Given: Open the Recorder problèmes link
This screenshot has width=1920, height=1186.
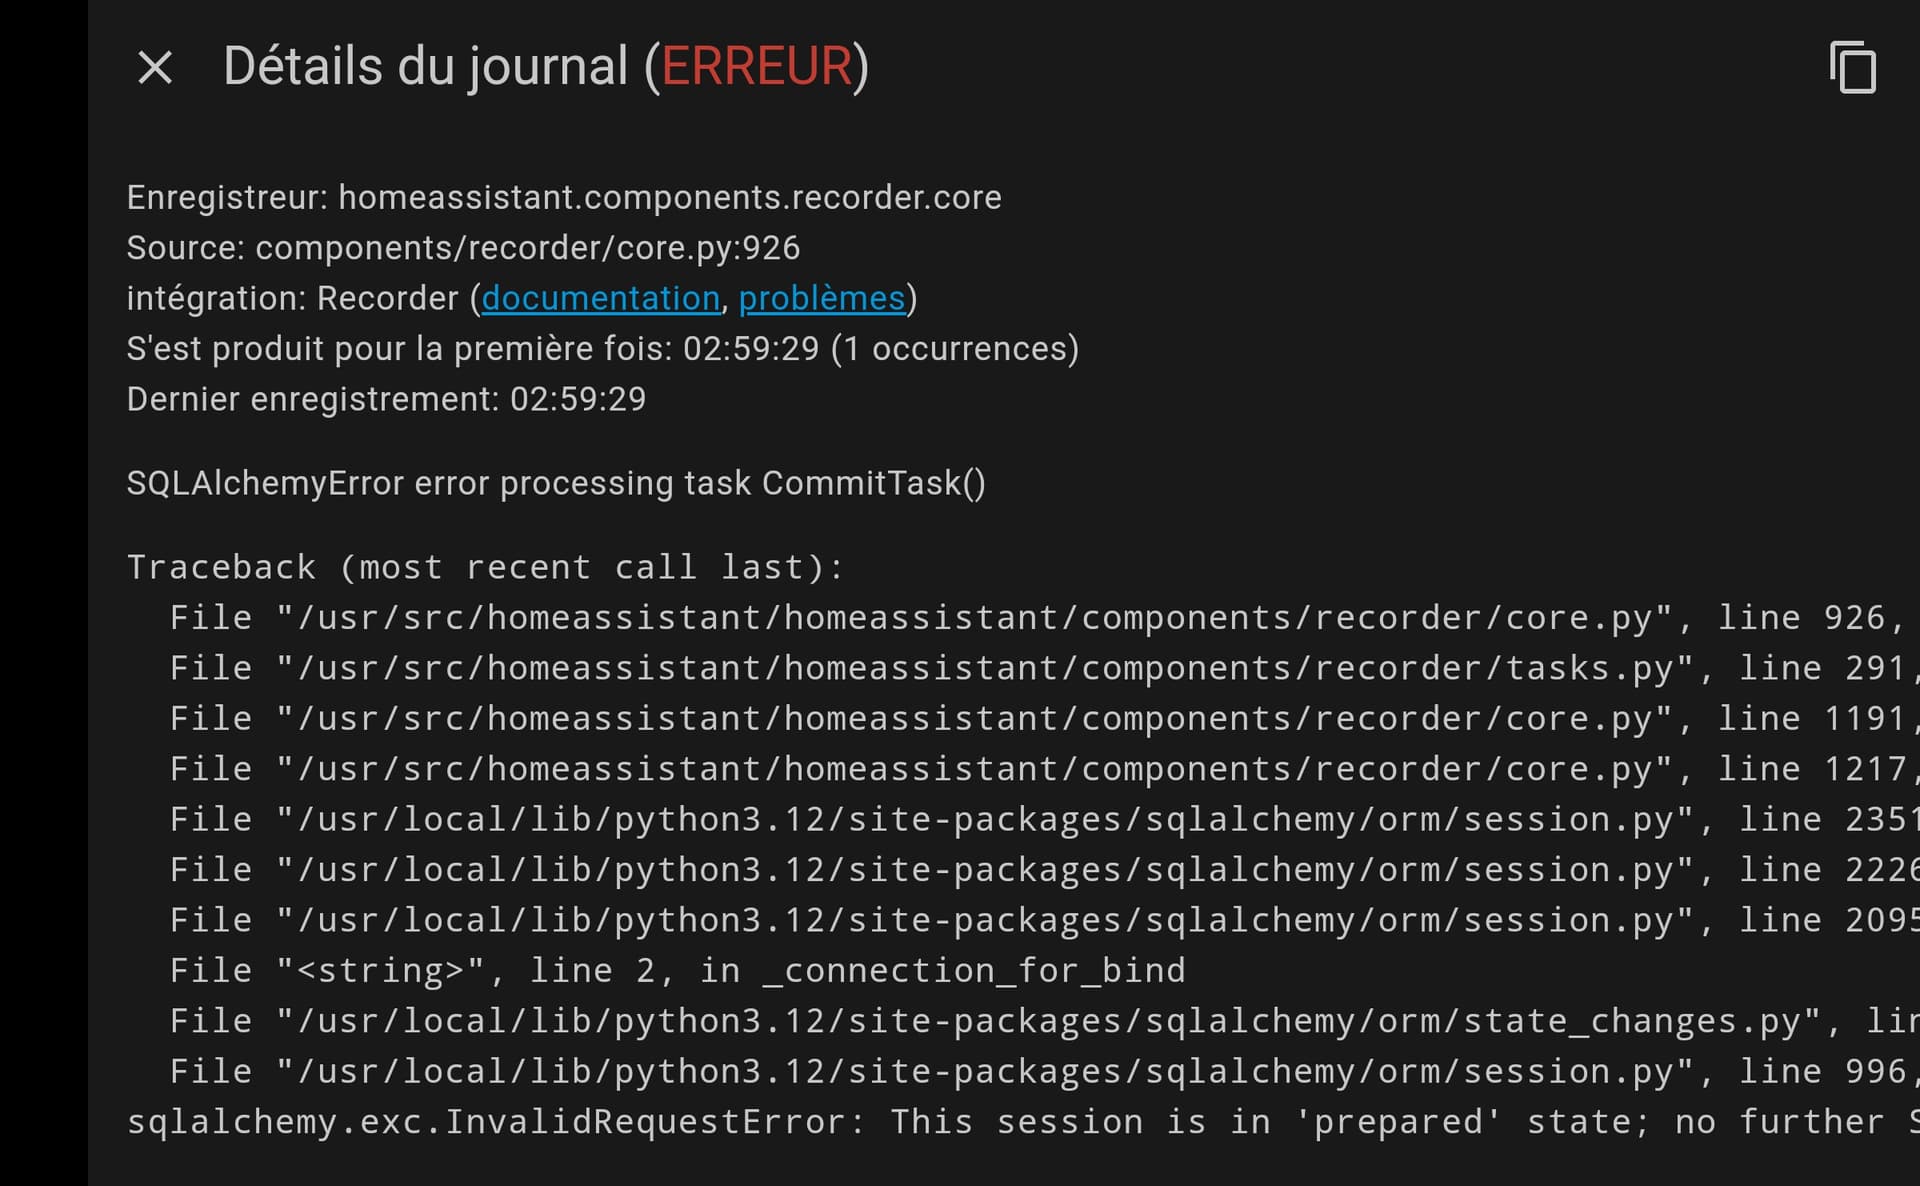Looking at the screenshot, I should (x=822, y=298).
